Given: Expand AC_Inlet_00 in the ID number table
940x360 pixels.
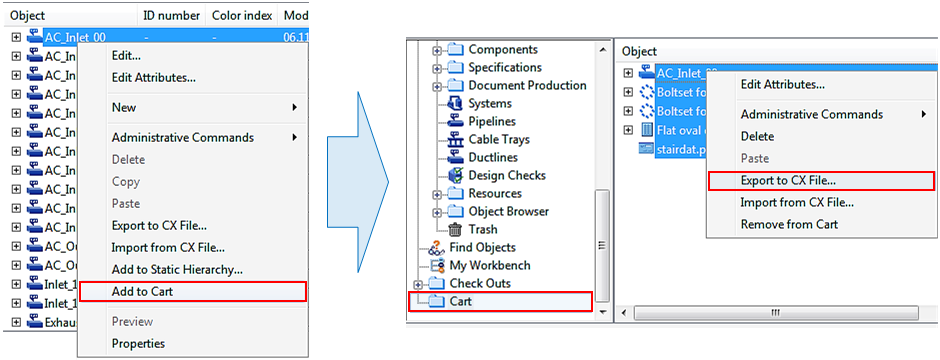Looking at the screenshot, I should click(x=16, y=37).
